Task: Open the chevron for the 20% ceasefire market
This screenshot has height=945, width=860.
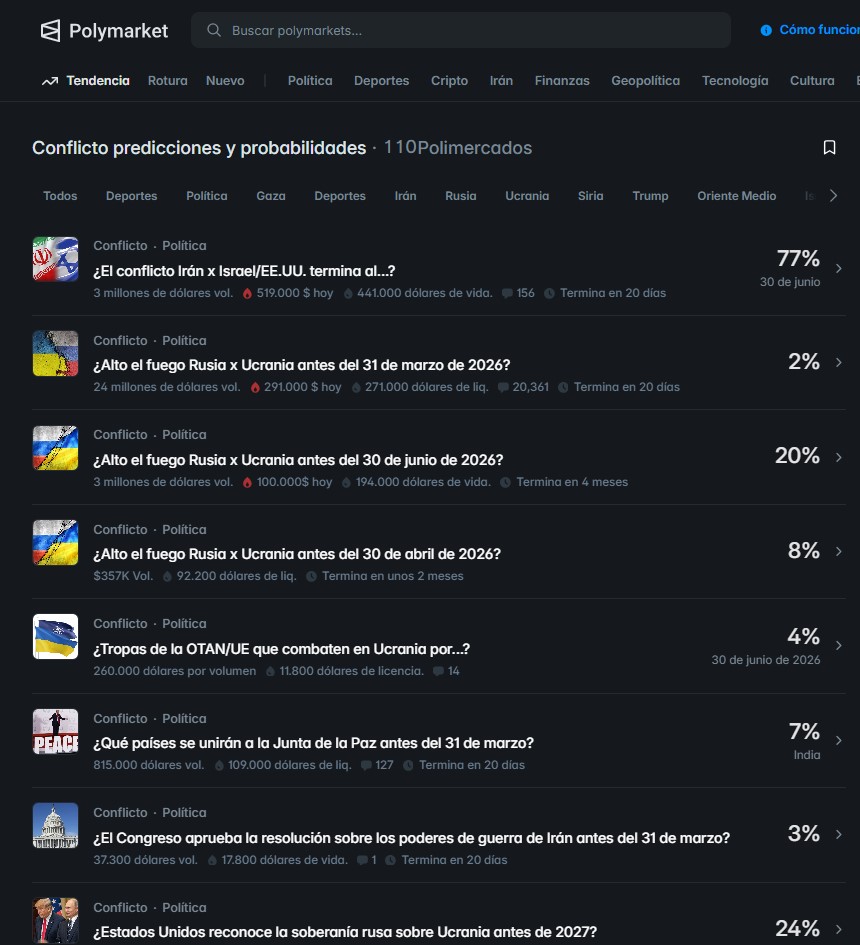Action: pos(838,457)
